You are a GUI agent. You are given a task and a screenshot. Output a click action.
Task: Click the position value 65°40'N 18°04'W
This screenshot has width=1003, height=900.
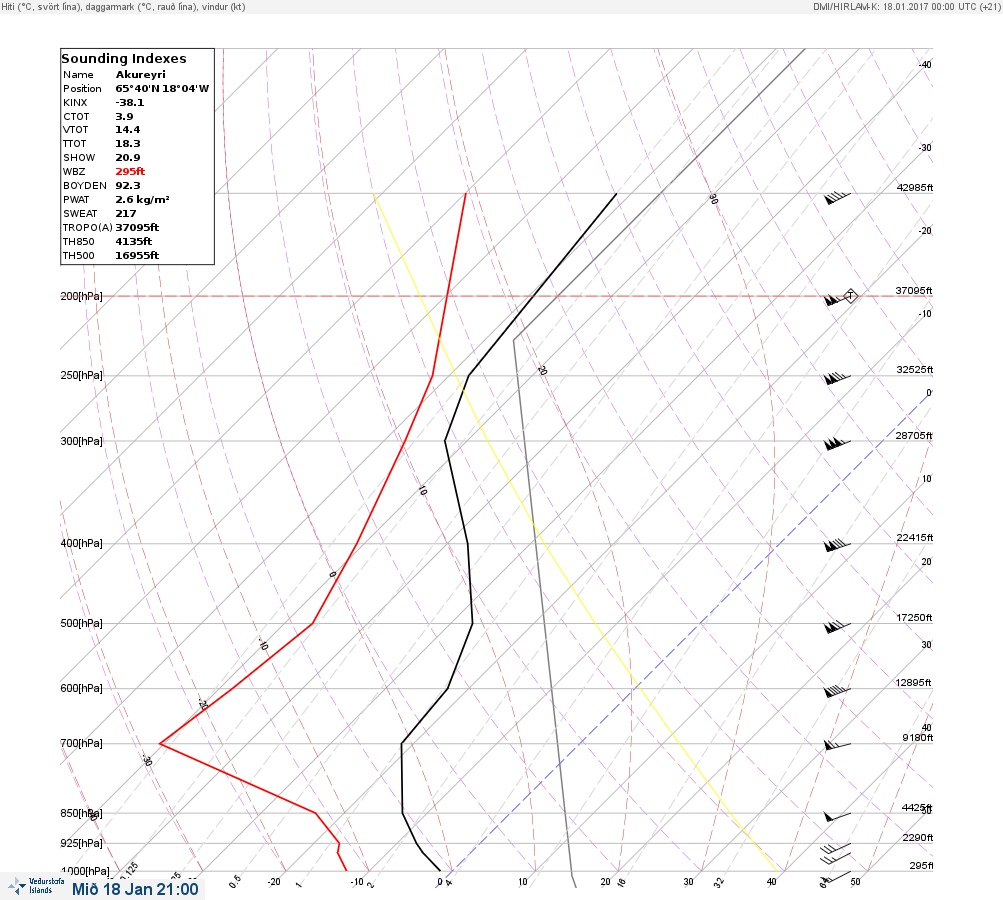pyautogui.click(x=162, y=88)
